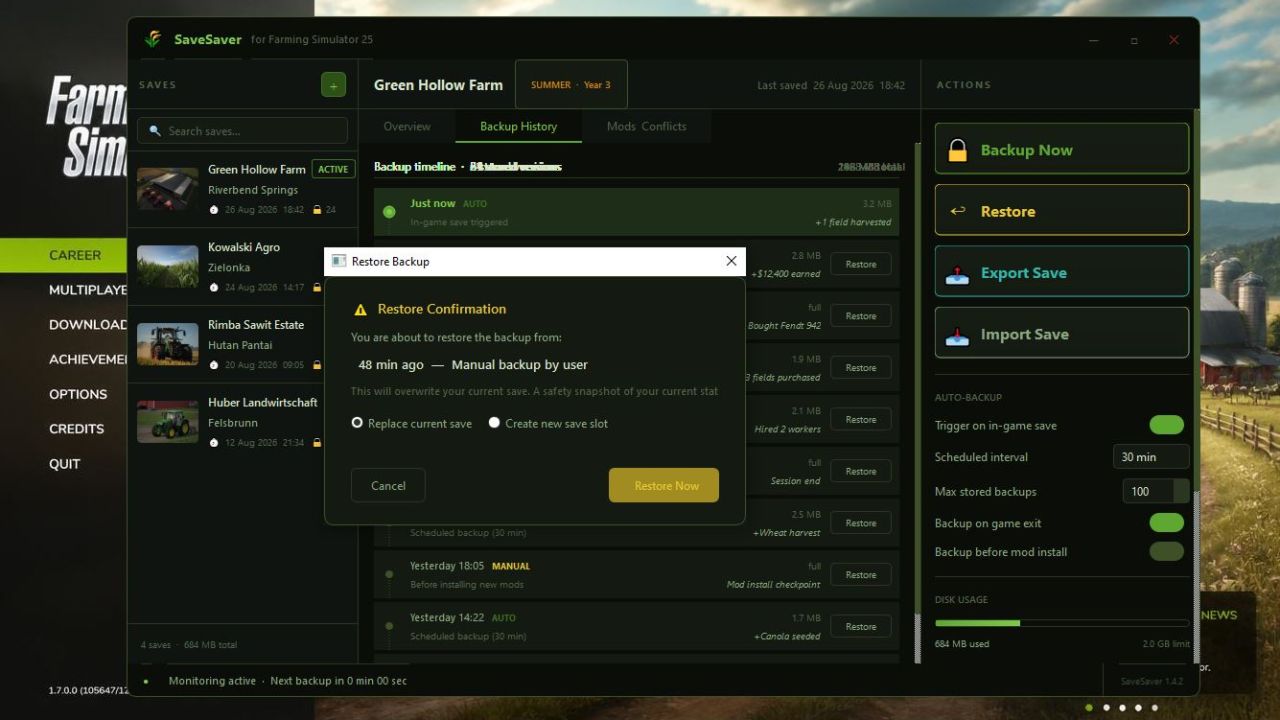Click the SUMMER Year 3 season badge
This screenshot has width=1280, height=720.
[x=571, y=85]
